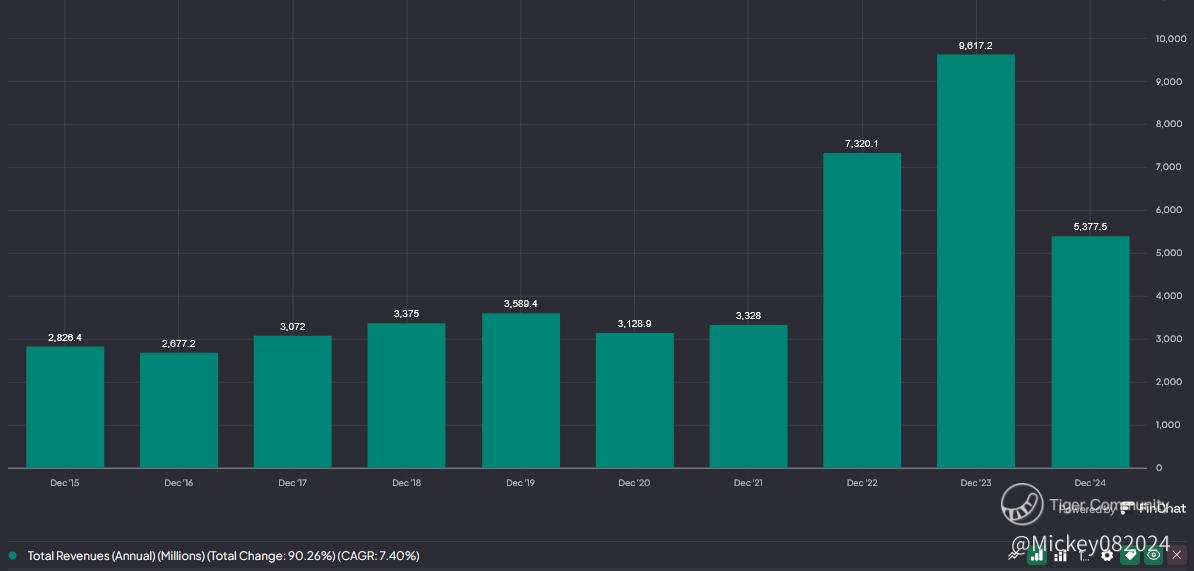Open the series settings gear icon
Image resolution: width=1194 pixels, height=571 pixels.
(x=1107, y=555)
